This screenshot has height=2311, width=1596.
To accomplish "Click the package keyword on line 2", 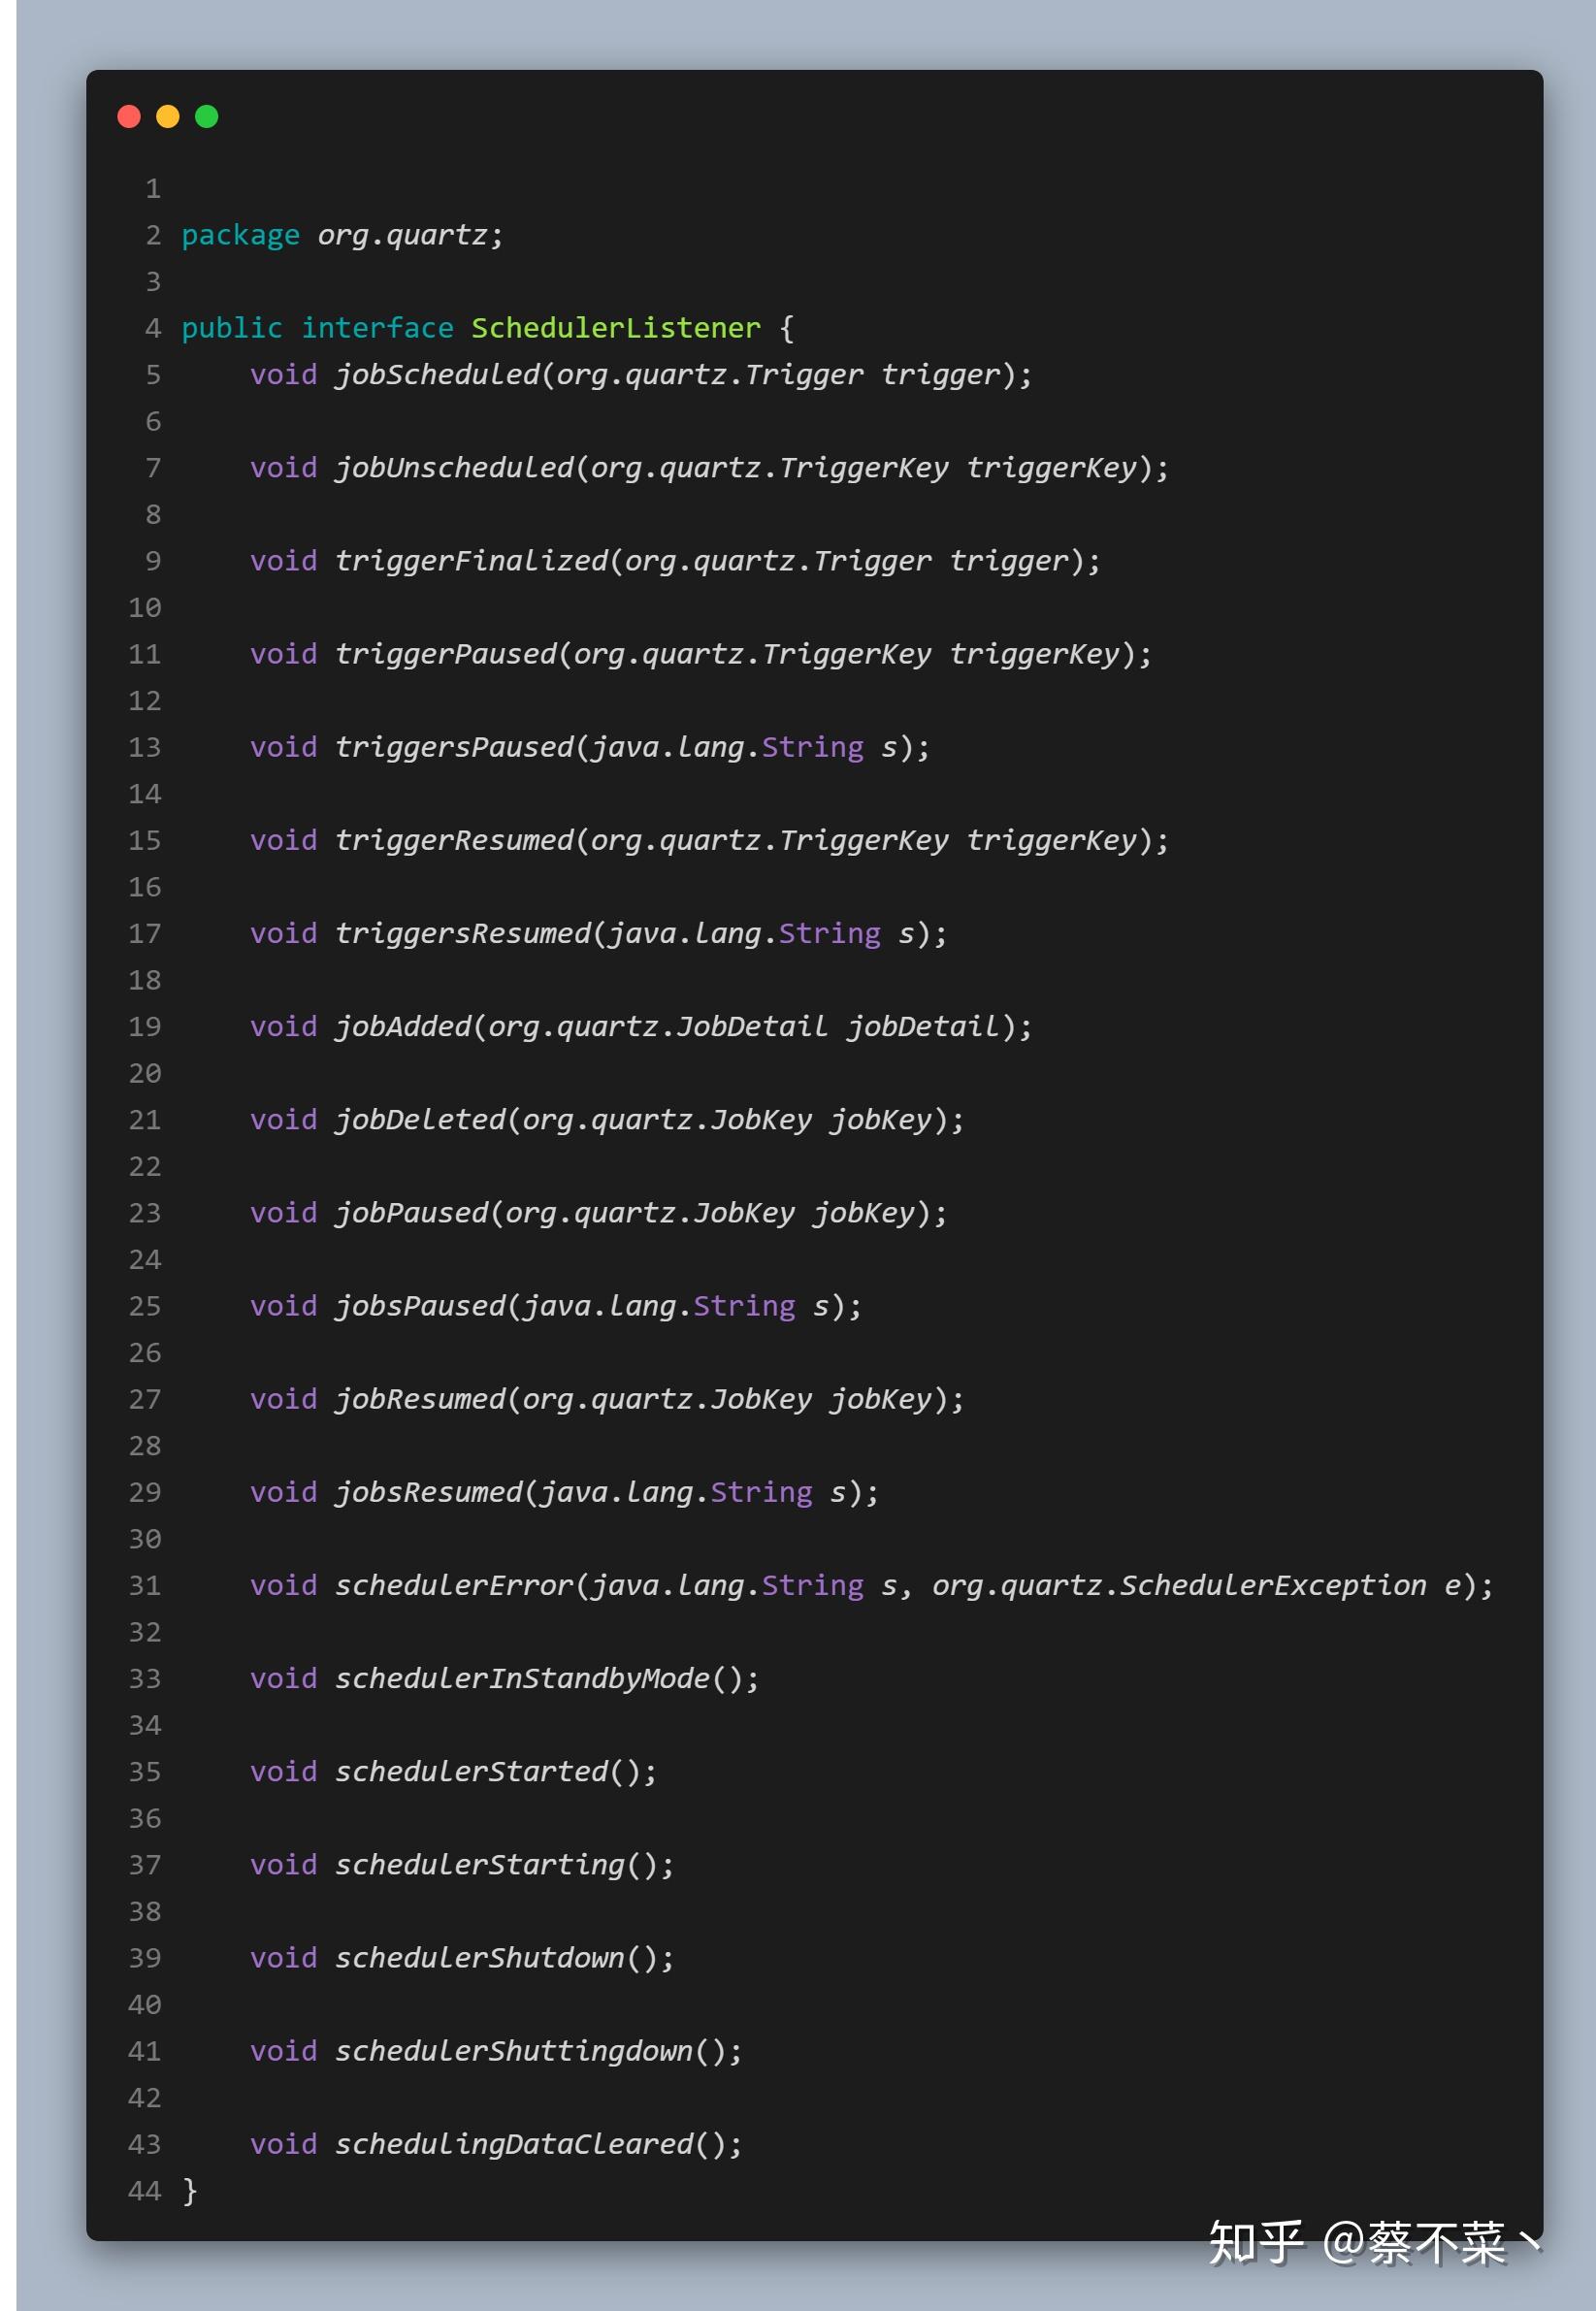I will 240,236.
